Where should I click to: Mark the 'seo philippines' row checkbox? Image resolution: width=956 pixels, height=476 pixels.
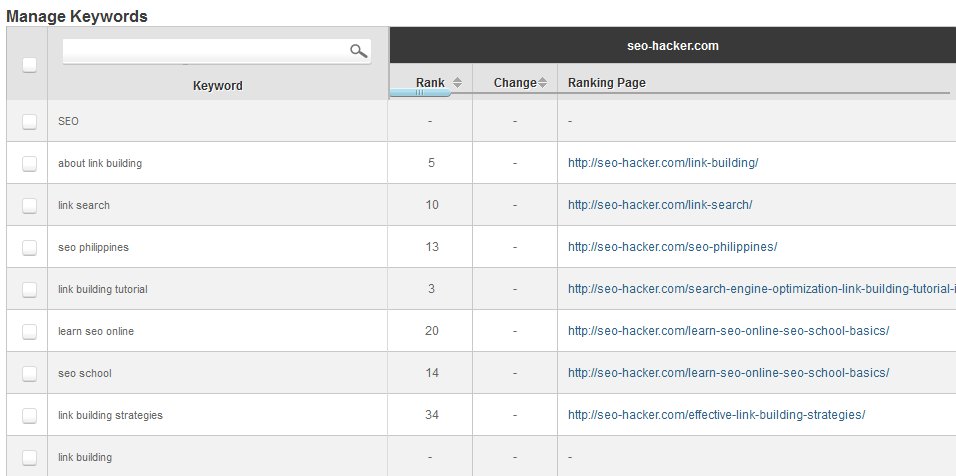pos(29,247)
